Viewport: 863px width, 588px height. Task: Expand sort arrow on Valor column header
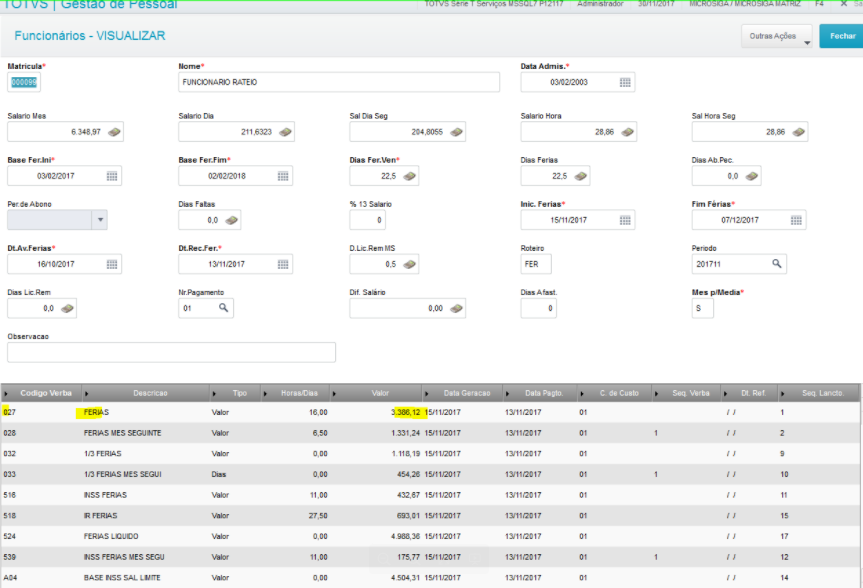[334, 394]
